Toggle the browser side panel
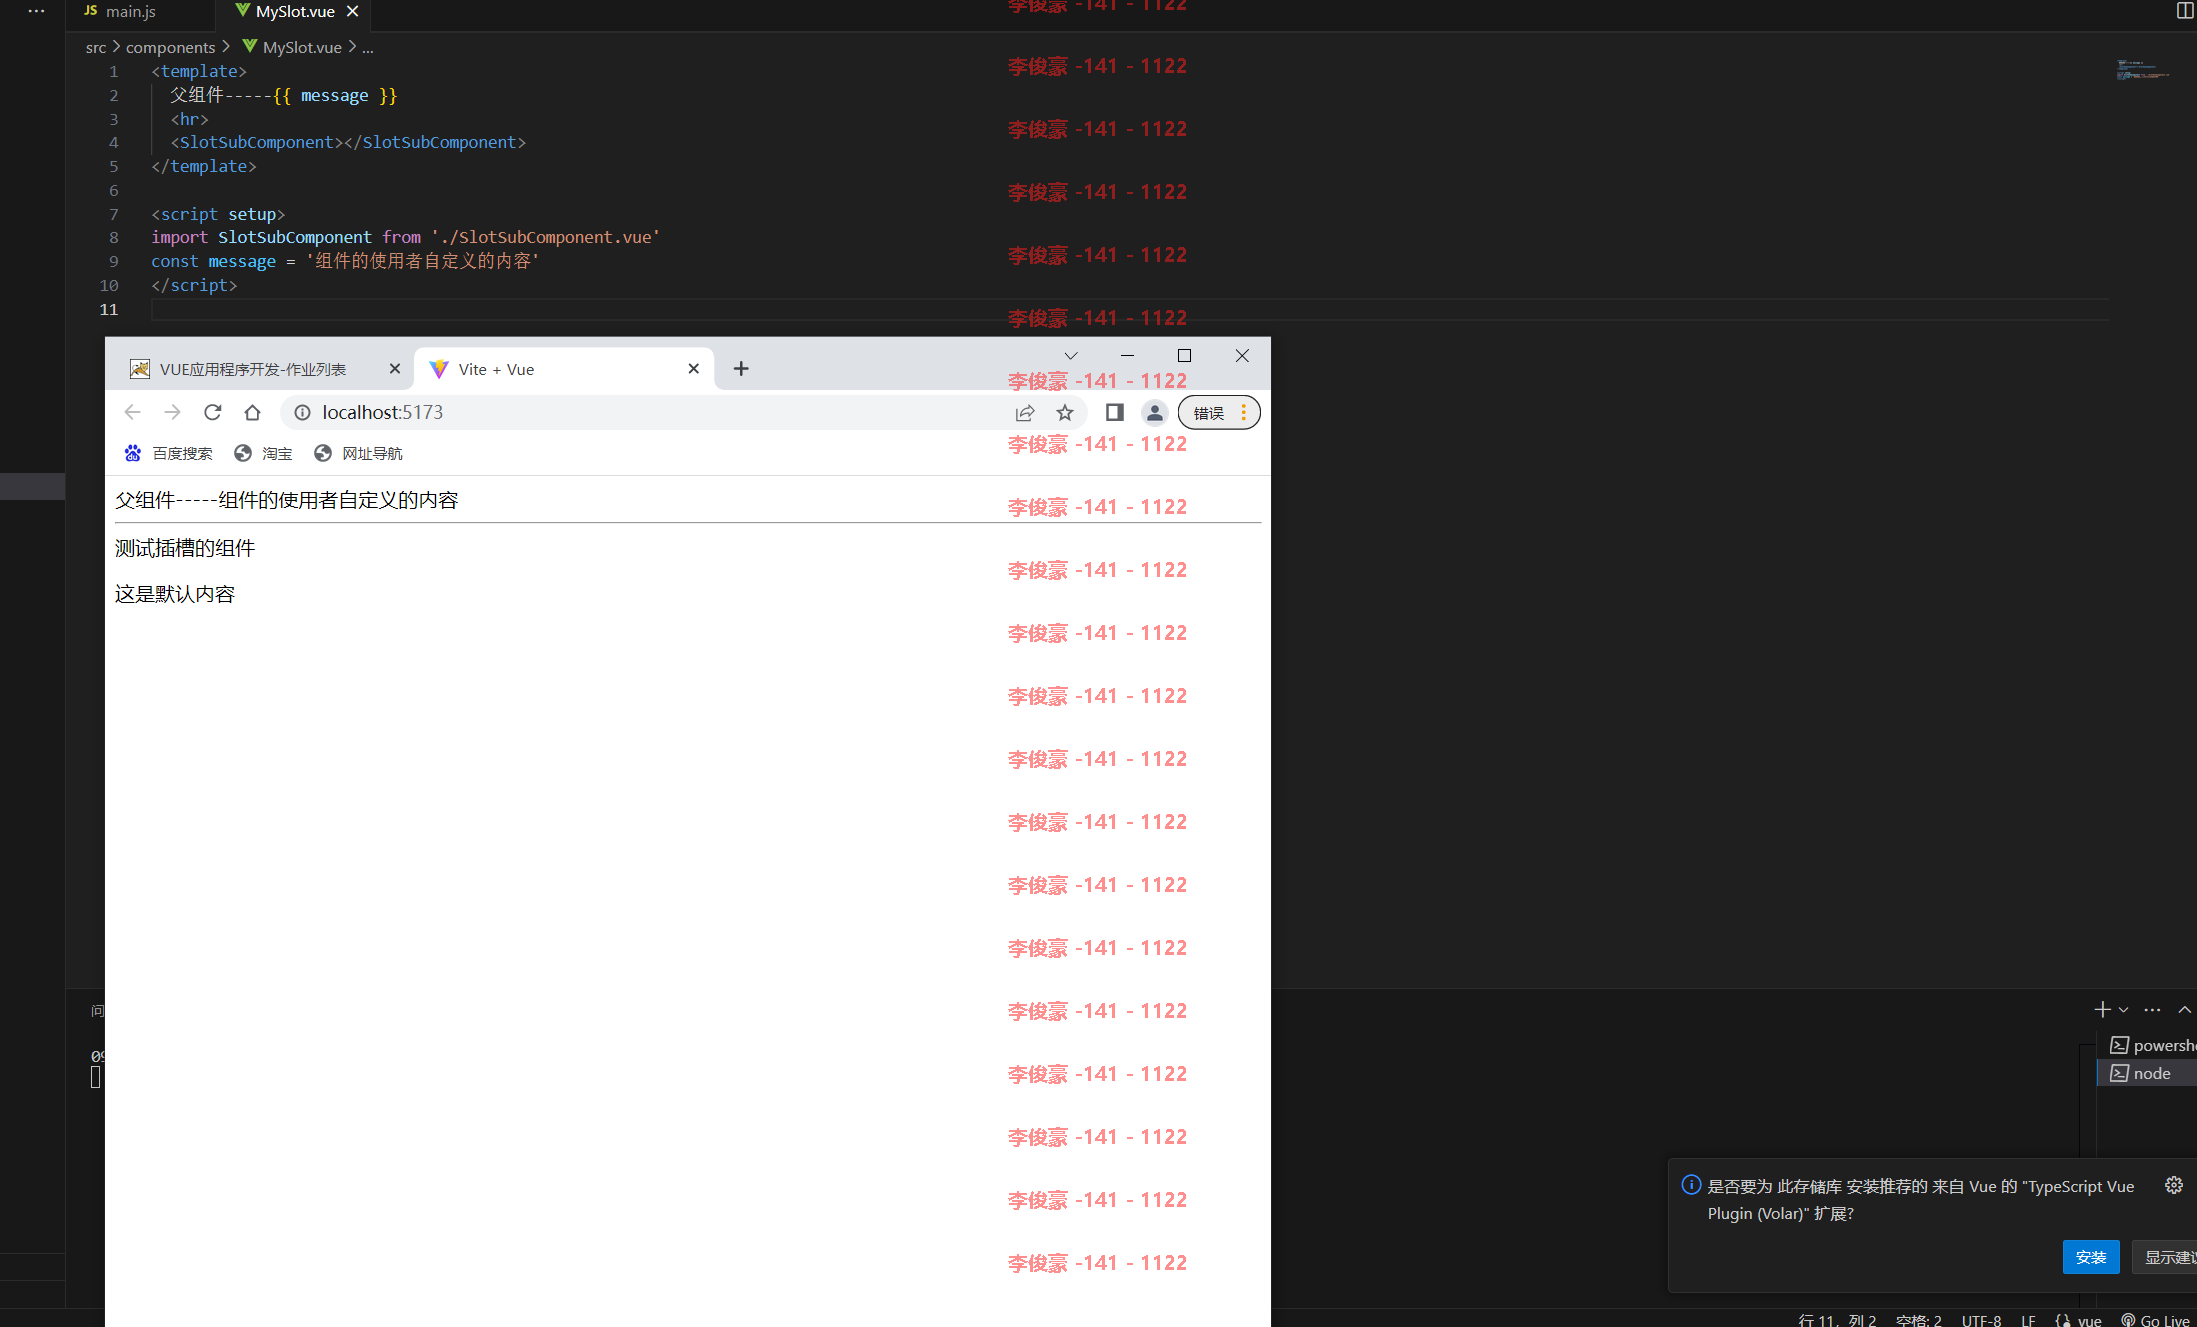Screen dimensions: 2197x1327 1115,412
